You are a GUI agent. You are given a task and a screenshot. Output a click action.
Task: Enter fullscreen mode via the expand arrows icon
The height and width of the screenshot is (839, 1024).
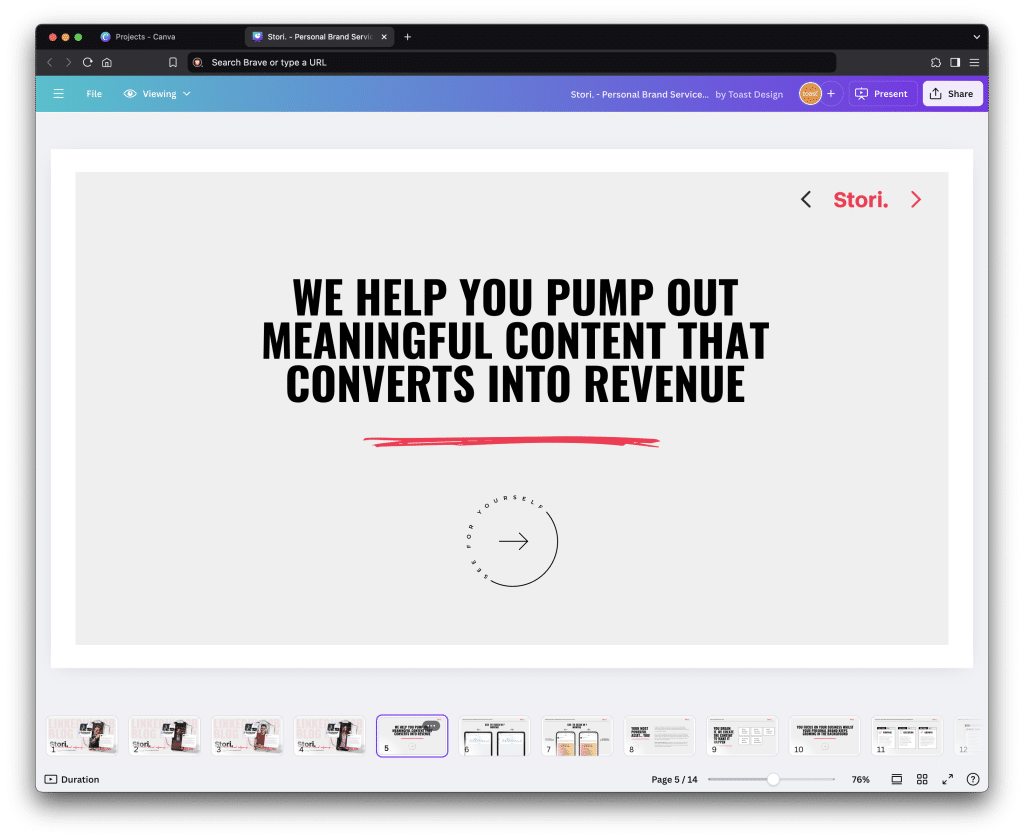pos(948,779)
